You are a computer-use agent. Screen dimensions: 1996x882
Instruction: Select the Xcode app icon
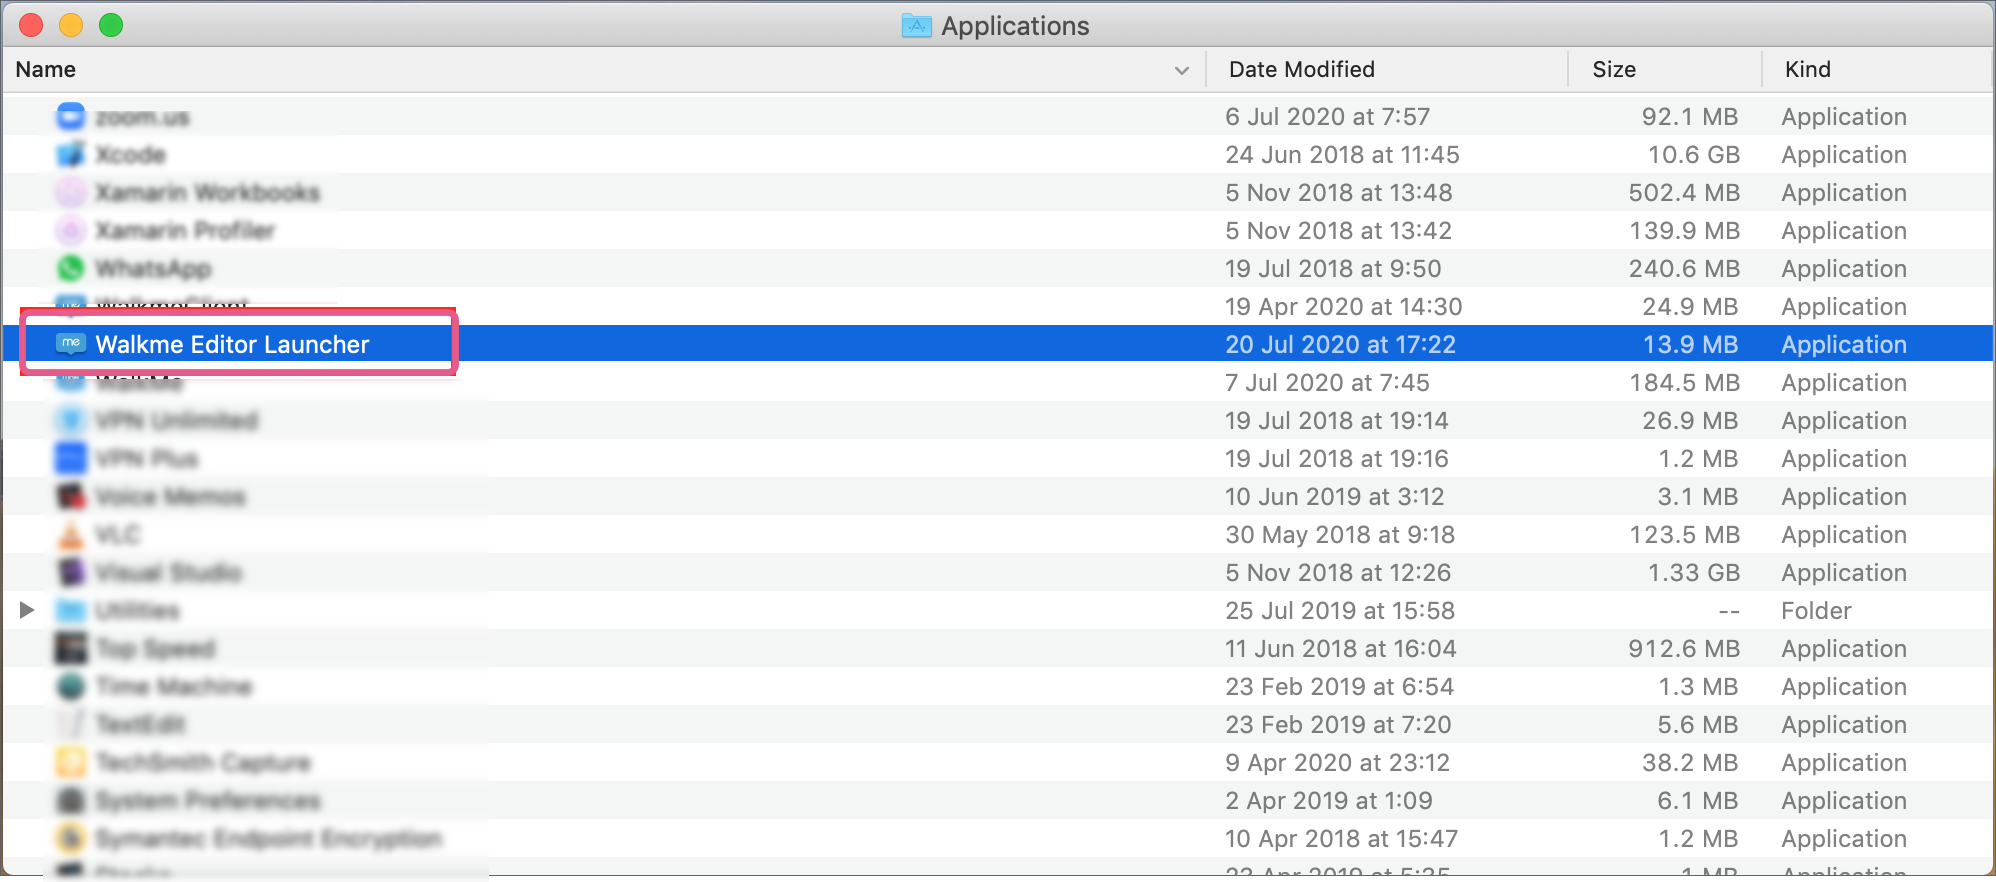70,155
